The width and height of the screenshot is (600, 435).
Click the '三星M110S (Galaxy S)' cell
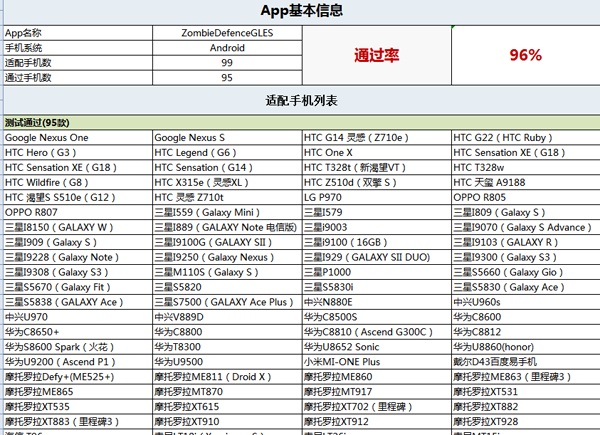pos(227,272)
